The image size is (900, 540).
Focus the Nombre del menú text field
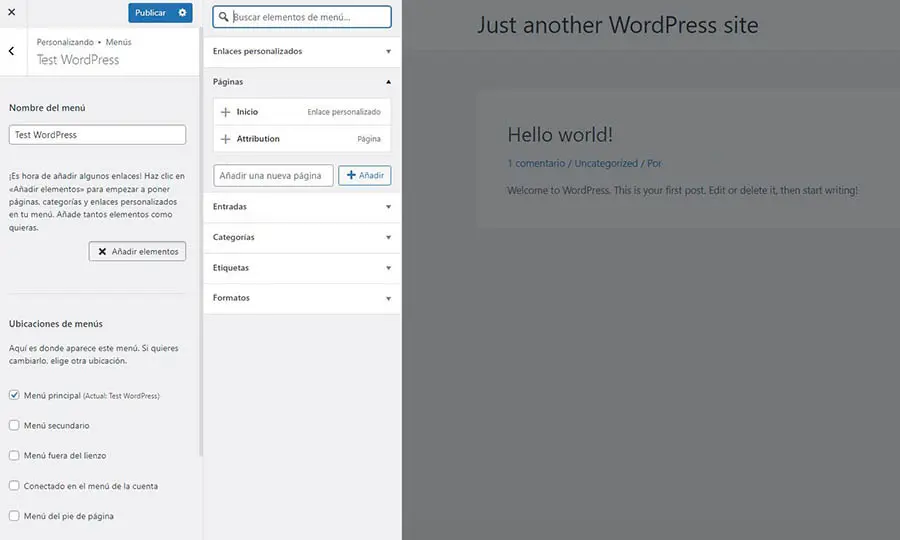coord(98,134)
